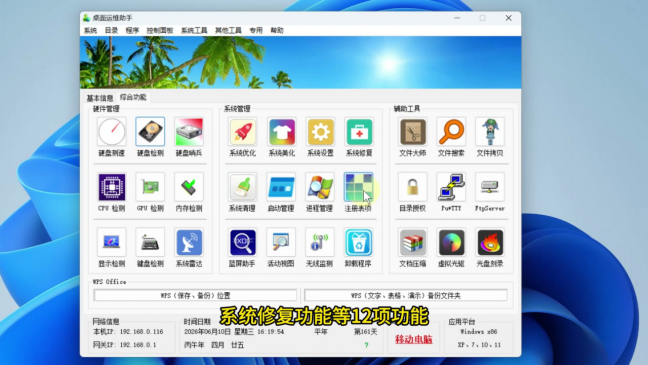Open the 虚拟光驱 disc icon

pos(451,242)
